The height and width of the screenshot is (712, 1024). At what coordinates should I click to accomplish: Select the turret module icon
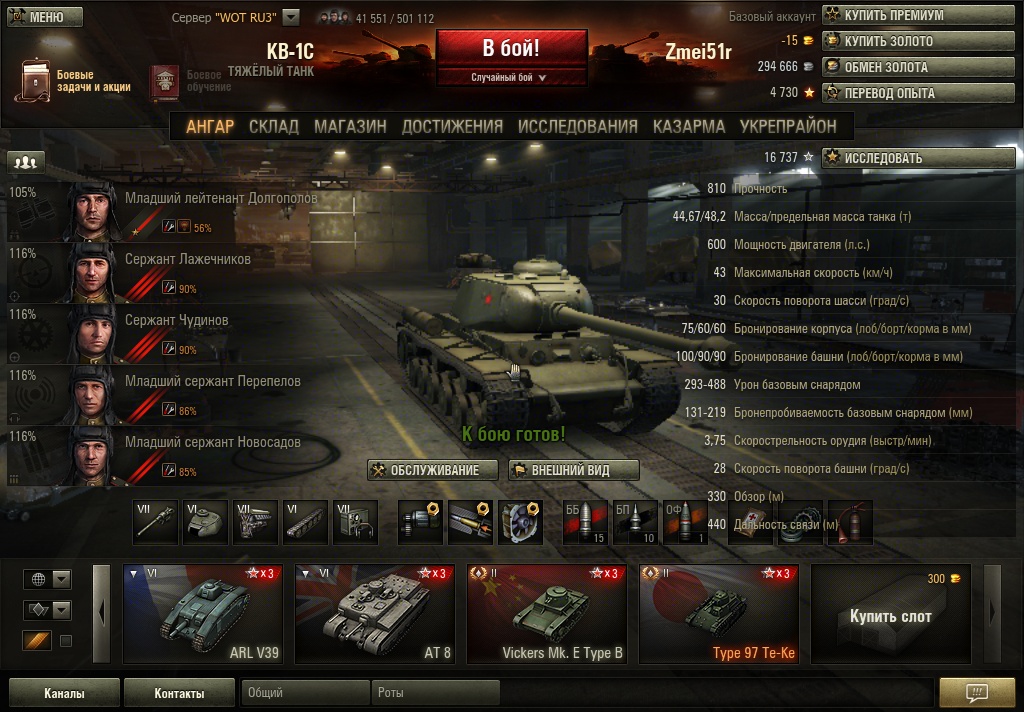206,522
